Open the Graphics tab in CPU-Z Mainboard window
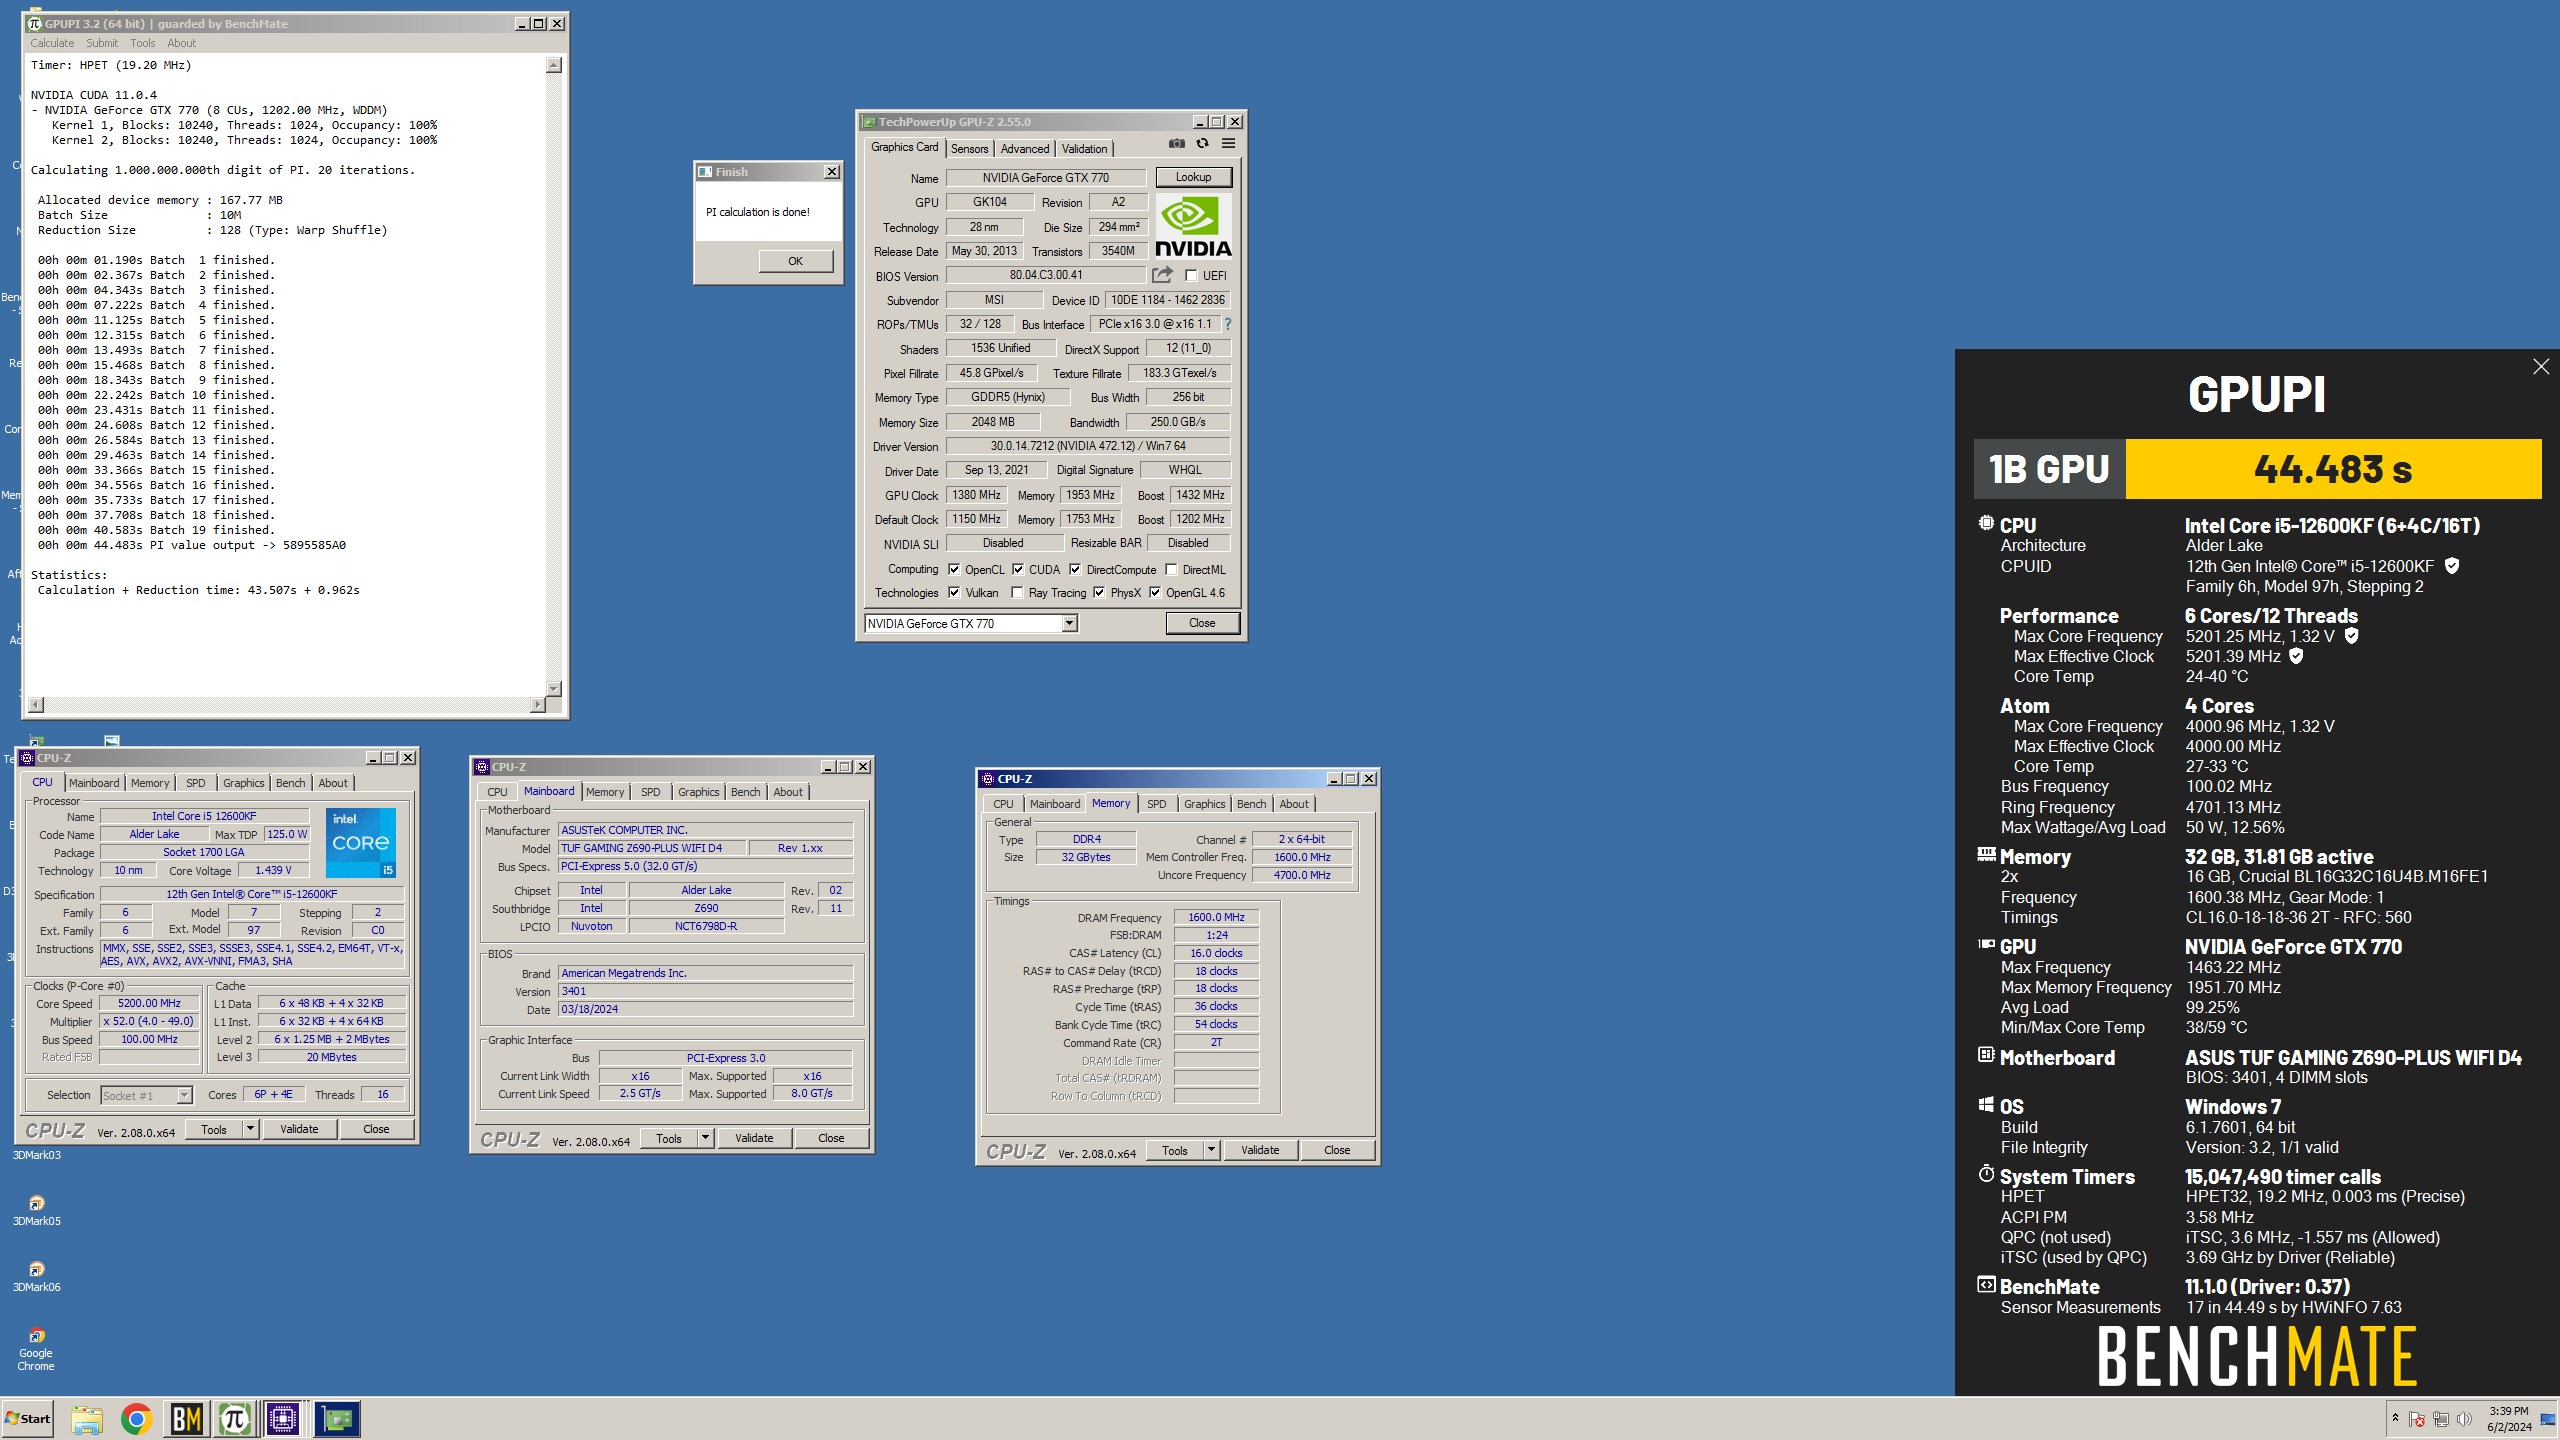Image resolution: width=2560 pixels, height=1440 pixels. pos(698,792)
